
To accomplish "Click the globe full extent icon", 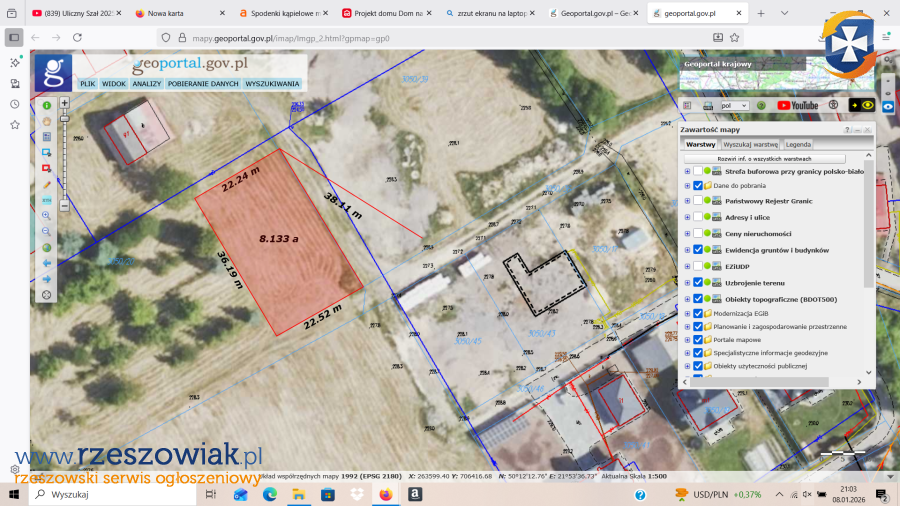I will tap(46, 247).
